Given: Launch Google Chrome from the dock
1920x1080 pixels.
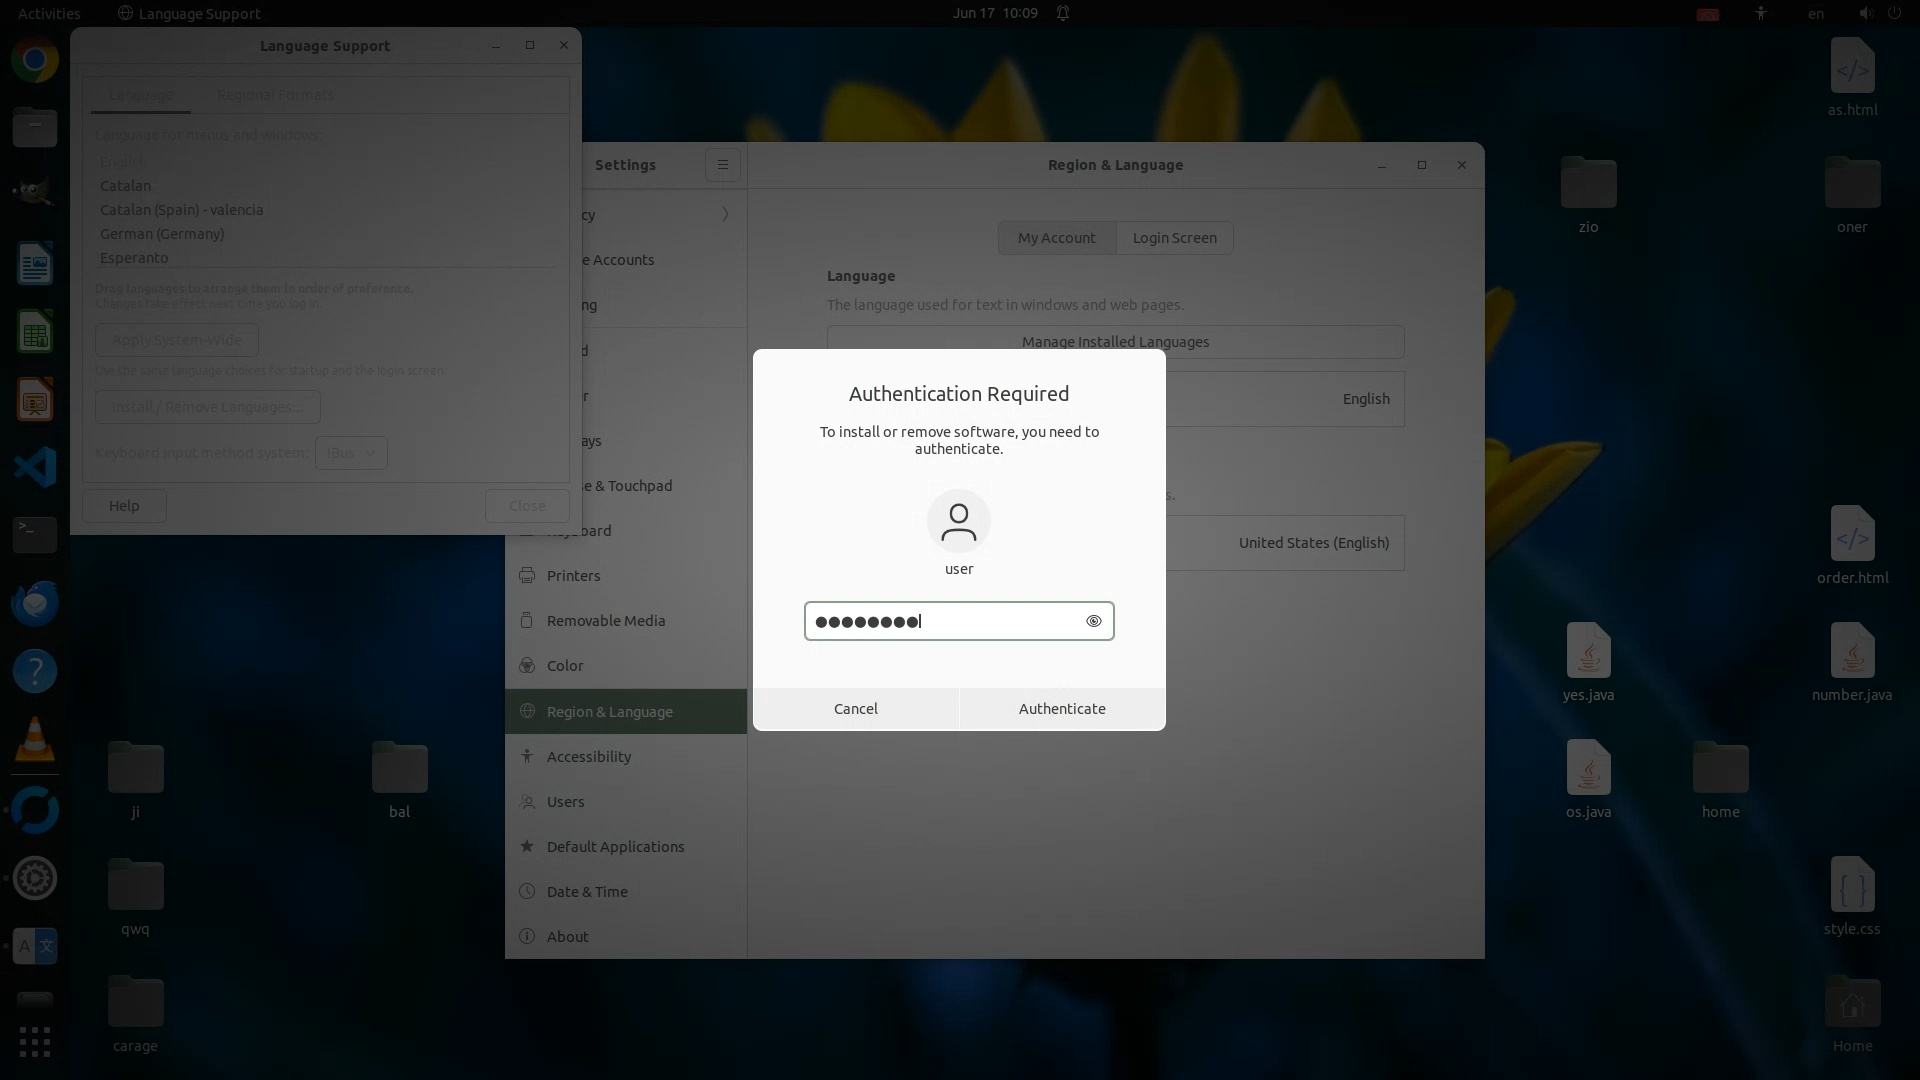Looking at the screenshot, I should pyautogui.click(x=35, y=60).
